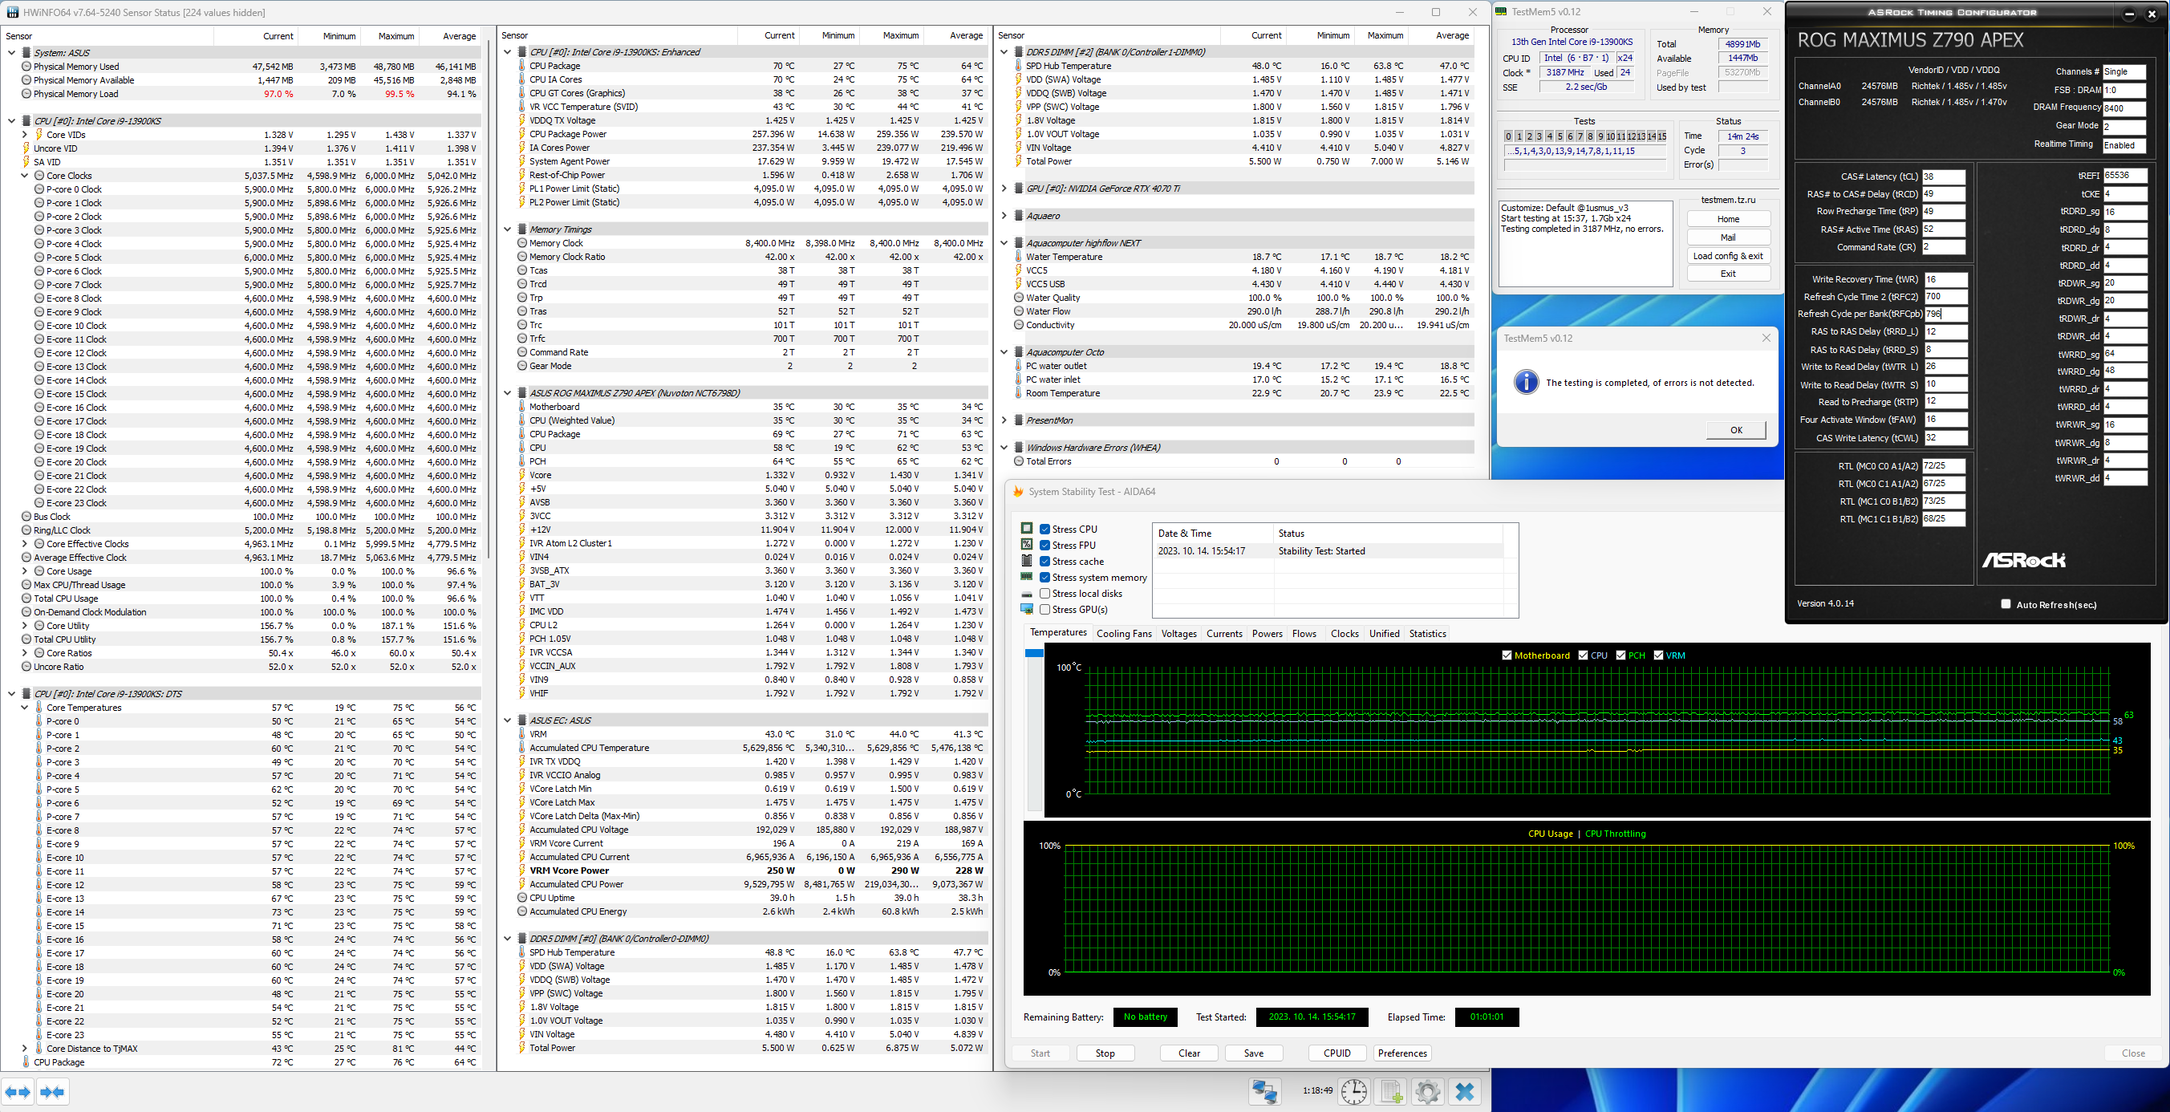Enable Stress local disks checkbox
The width and height of the screenshot is (2170, 1112).
(1045, 594)
